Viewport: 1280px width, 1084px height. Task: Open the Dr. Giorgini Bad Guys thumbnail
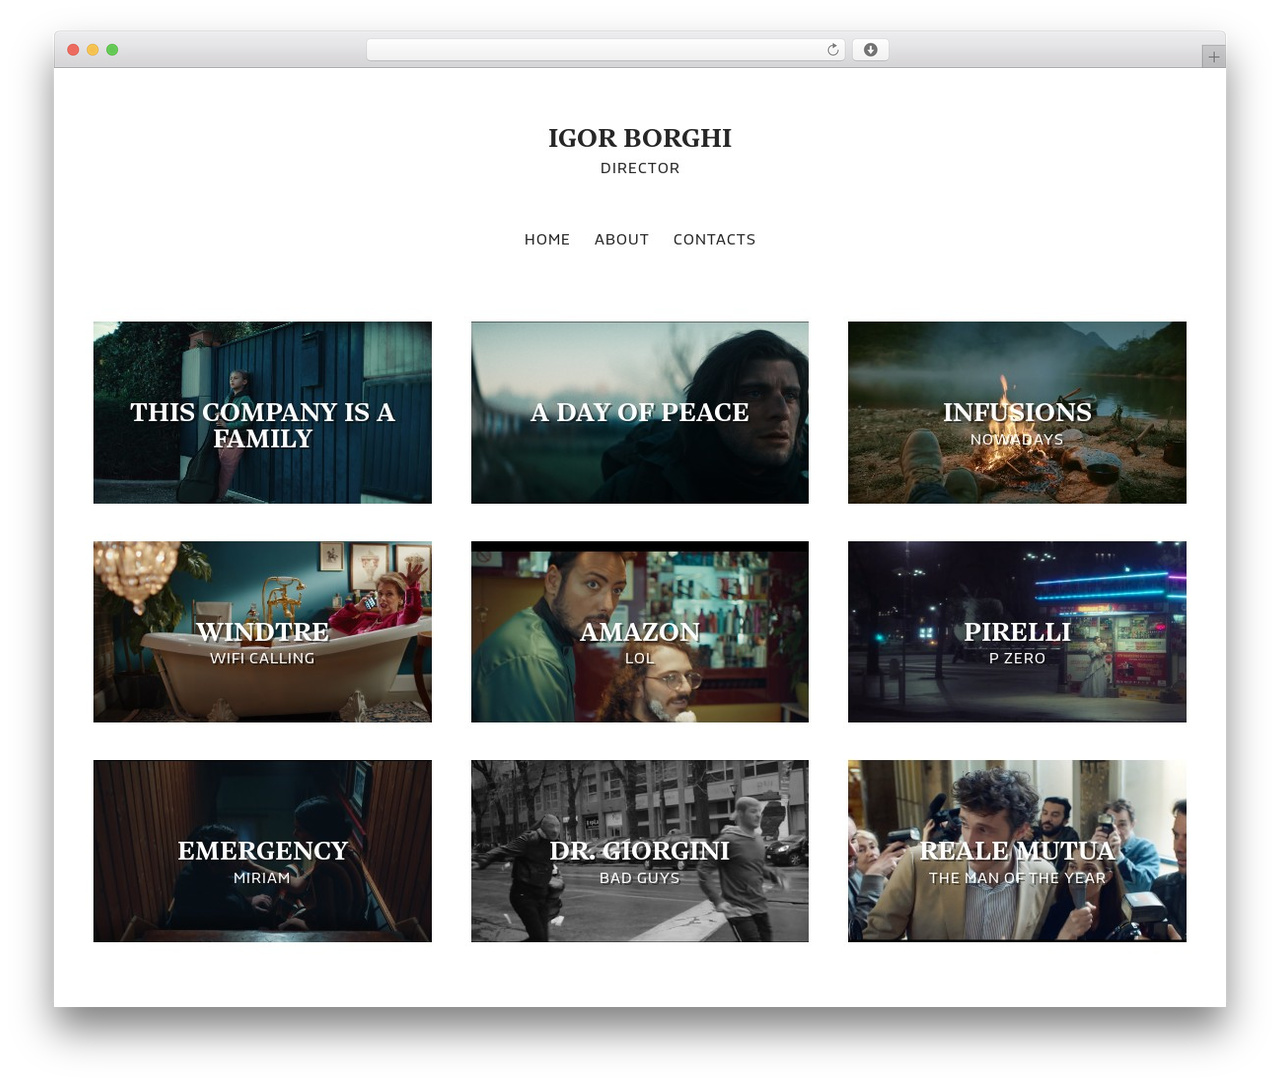tap(640, 851)
